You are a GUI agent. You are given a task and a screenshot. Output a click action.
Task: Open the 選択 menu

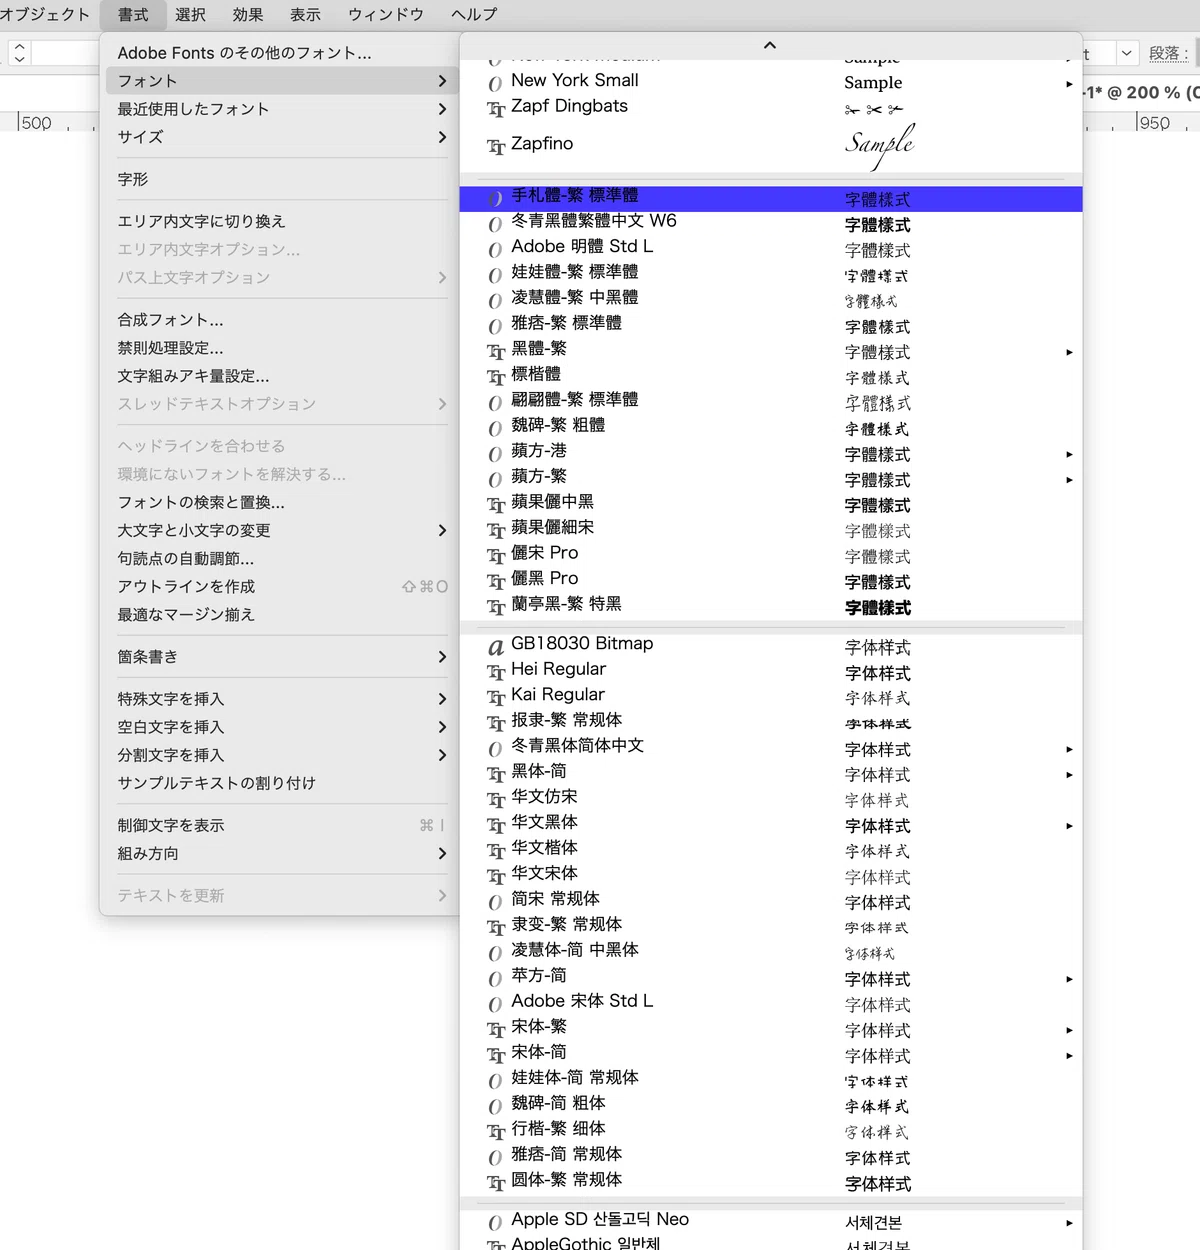click(x=190, y=14)
